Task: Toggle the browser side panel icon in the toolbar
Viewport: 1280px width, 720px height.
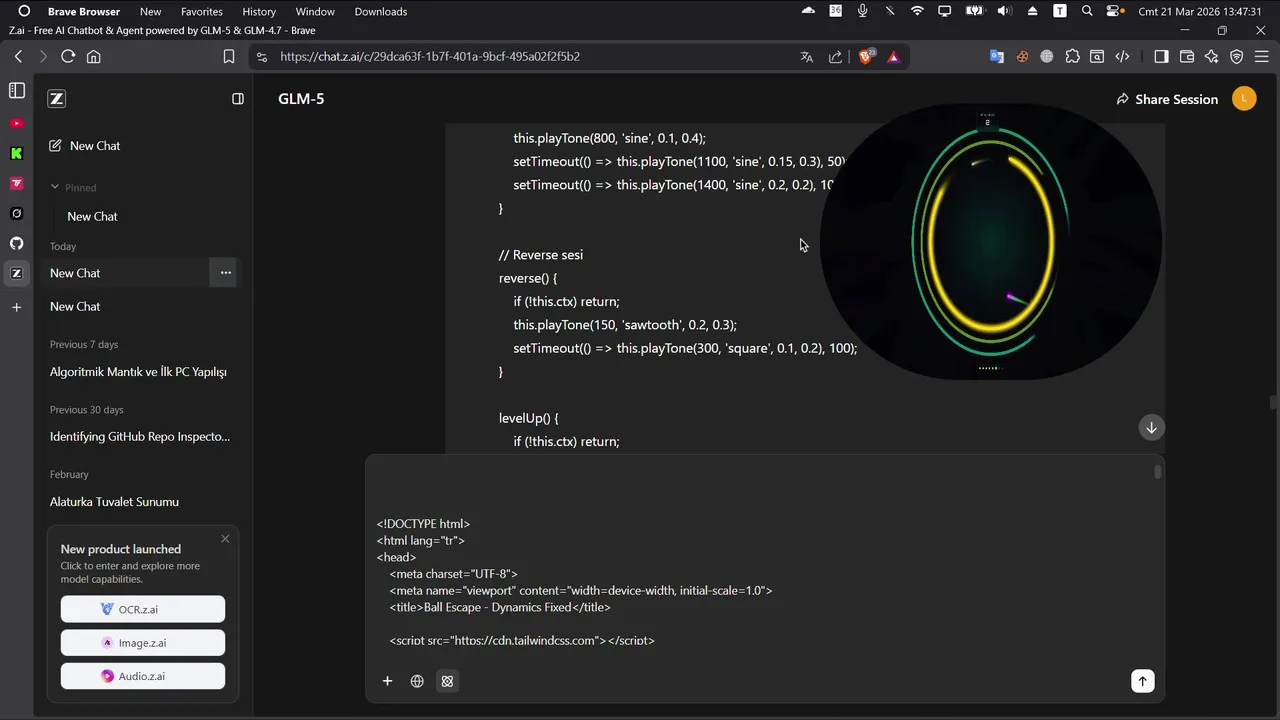Action: point(1161,57)
